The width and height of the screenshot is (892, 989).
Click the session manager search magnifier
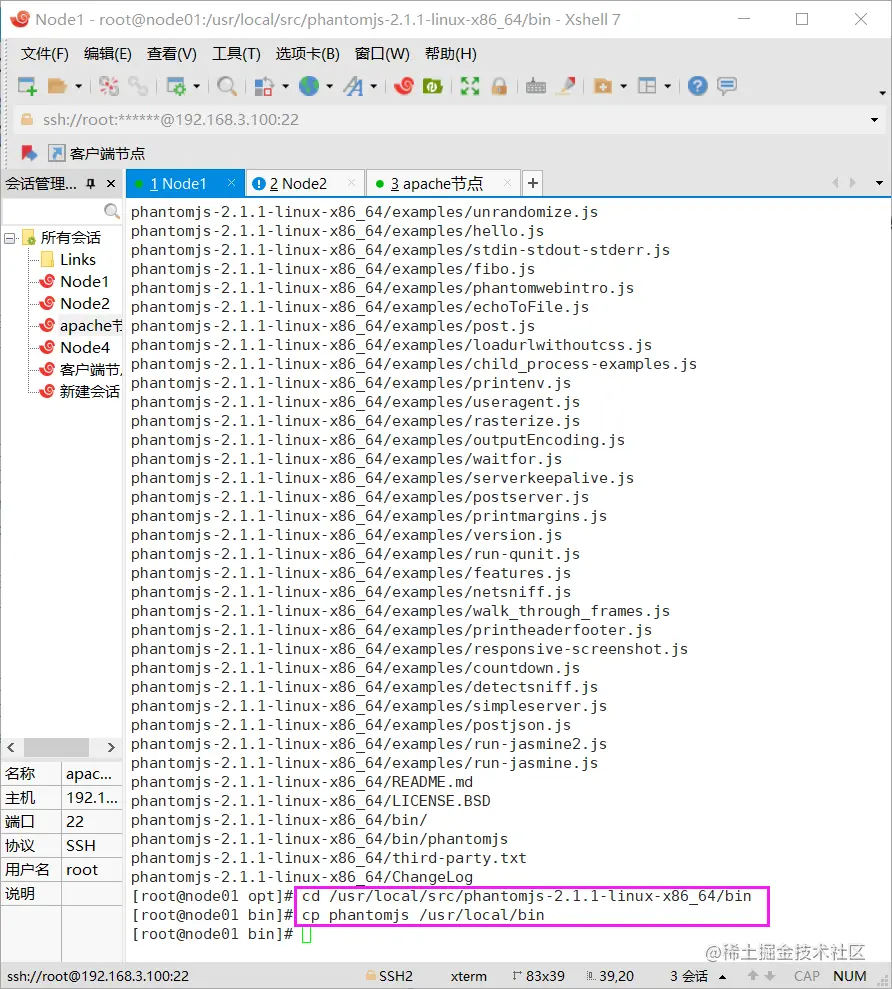(x=112, y=211)
